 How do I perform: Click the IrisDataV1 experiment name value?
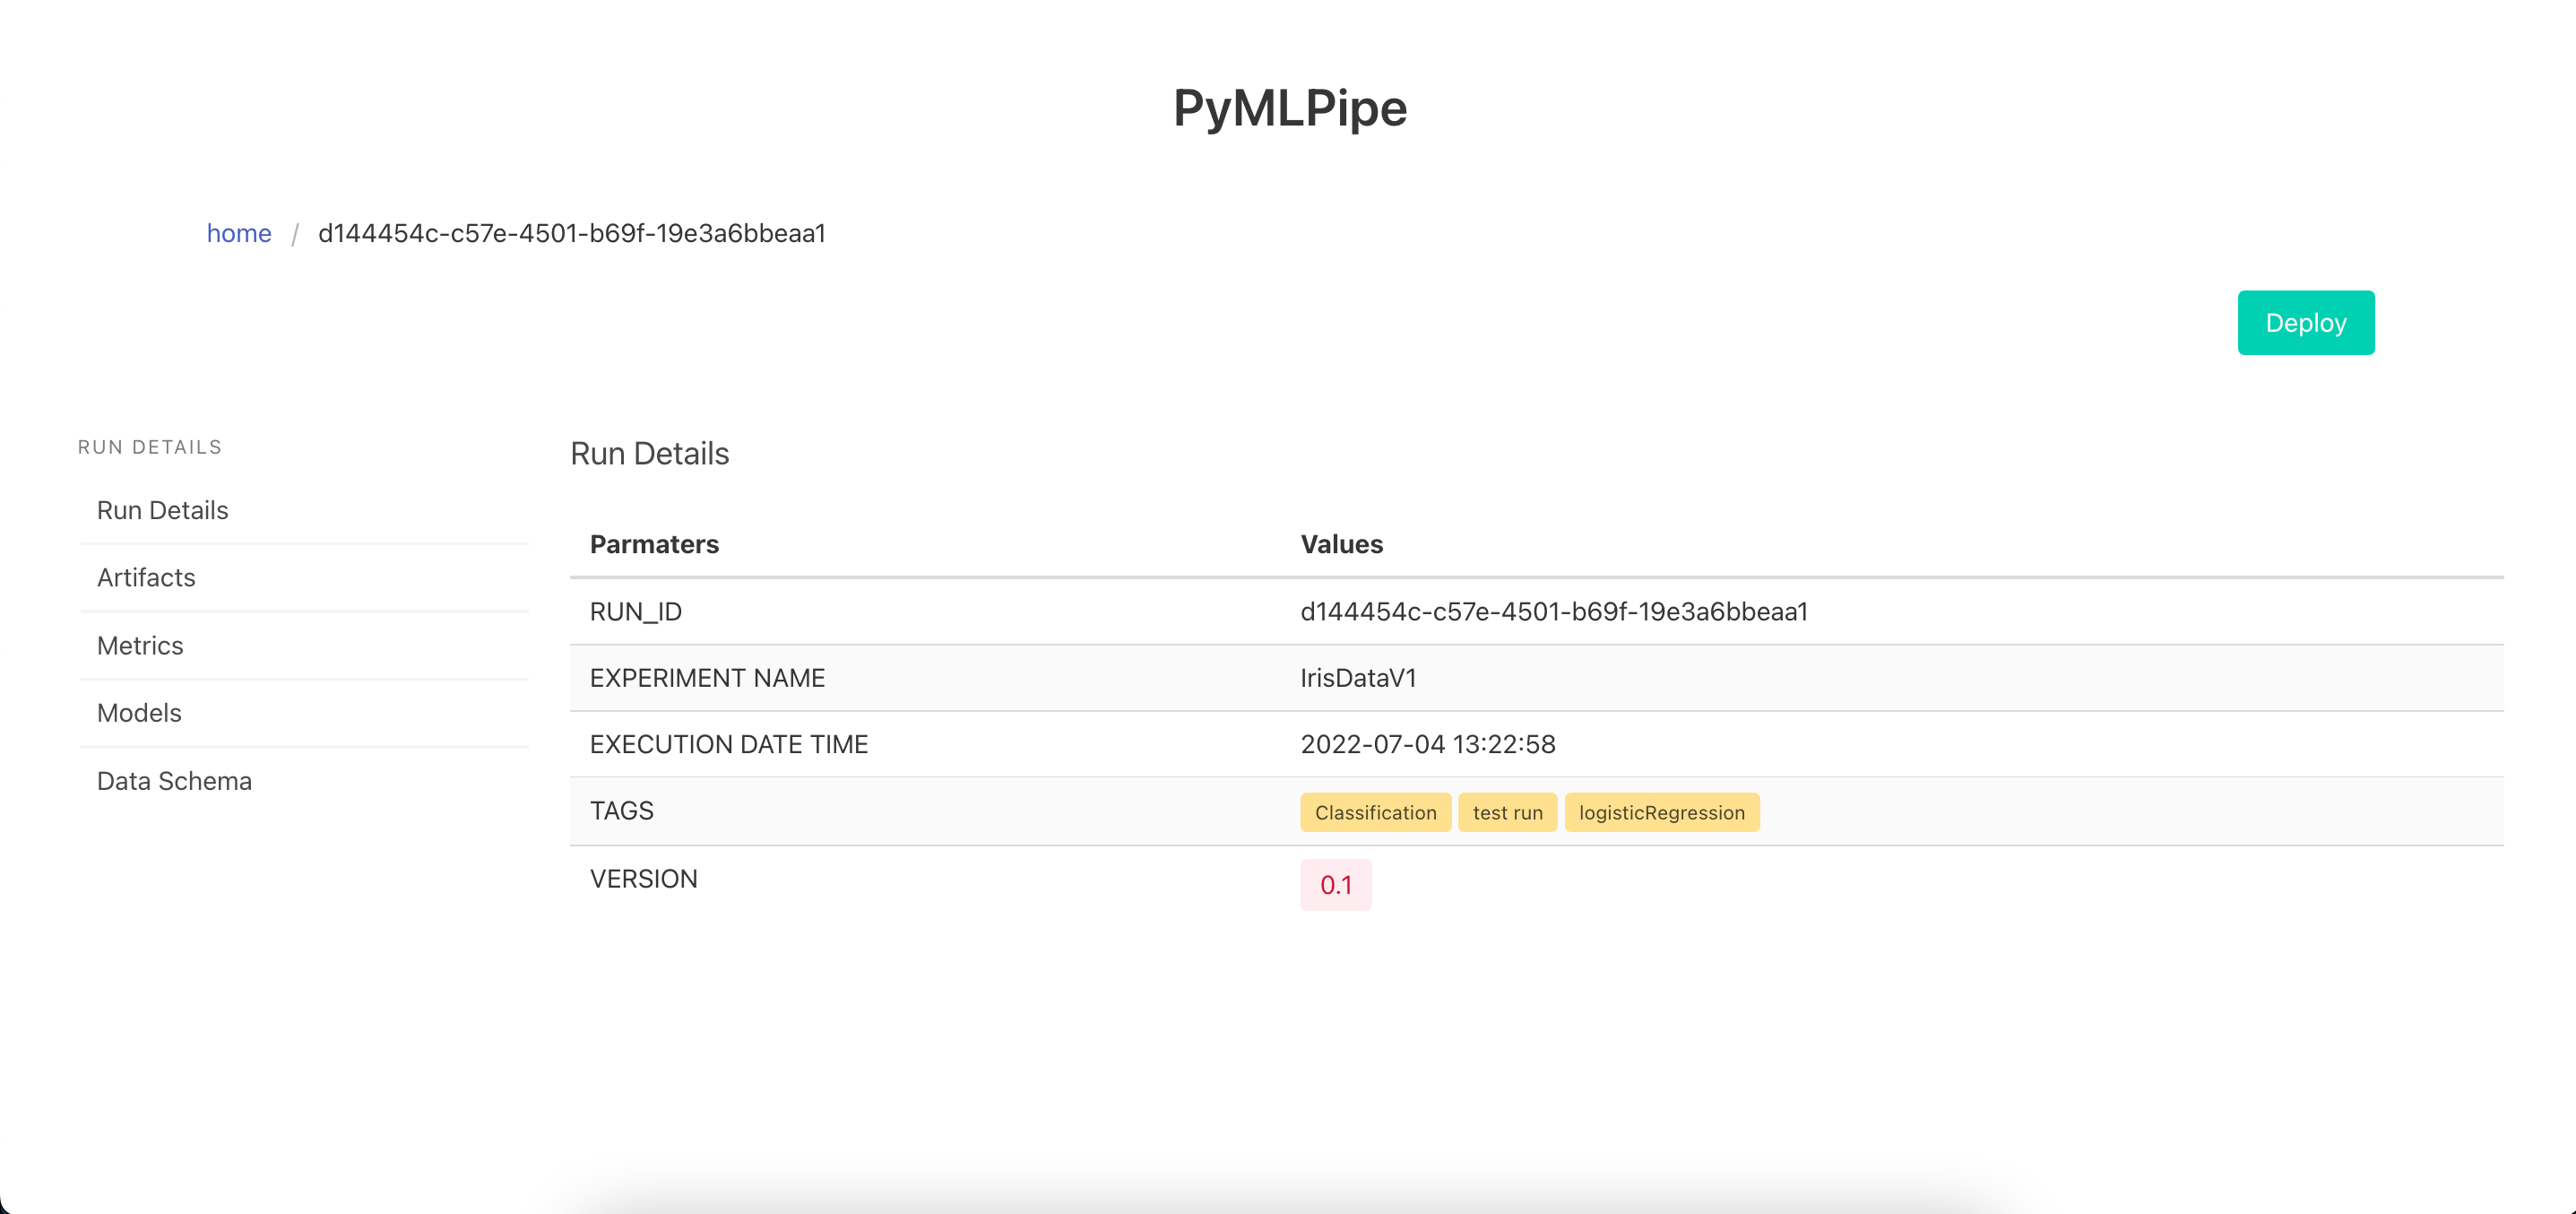pos(1357,677)
